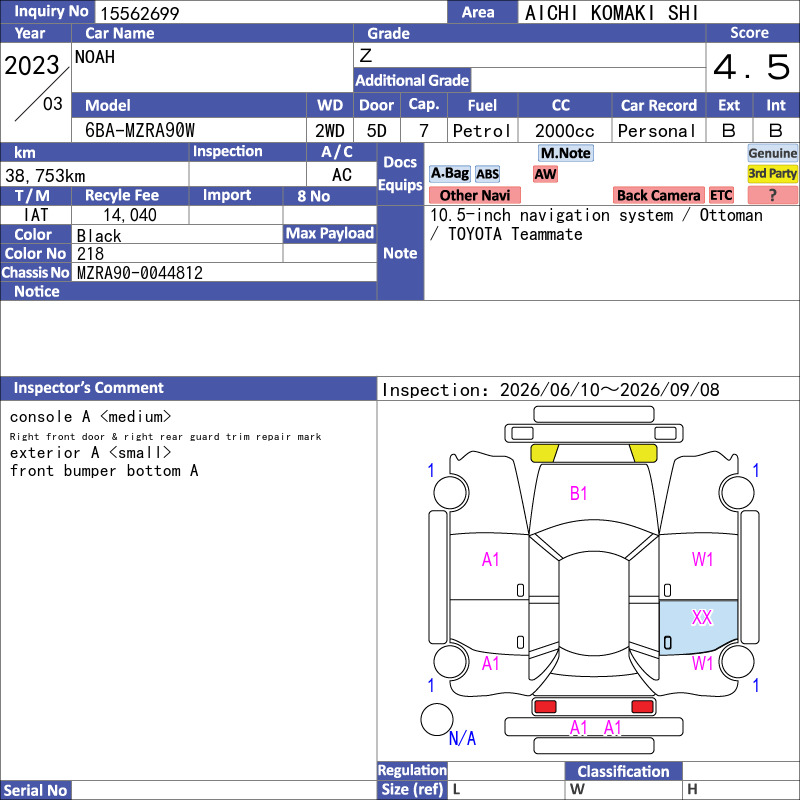The height and width of the screenshot is (800, 800).
Task: Click the A.Bag equipment badge
Action: pos(449,174)
